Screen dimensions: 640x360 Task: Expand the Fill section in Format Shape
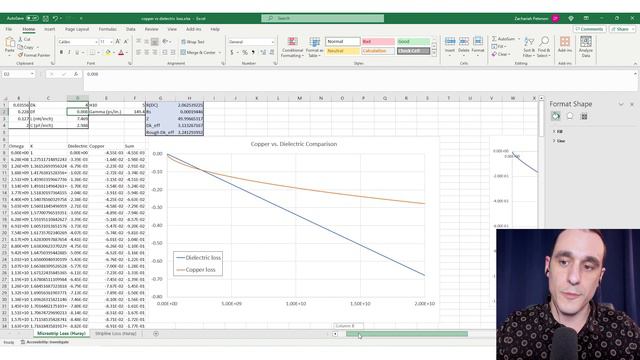coord(559,131)
